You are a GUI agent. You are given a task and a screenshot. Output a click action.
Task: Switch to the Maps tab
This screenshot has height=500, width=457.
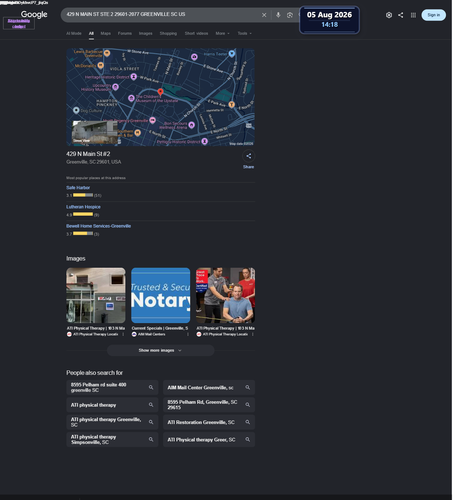(x=107, y=34)
